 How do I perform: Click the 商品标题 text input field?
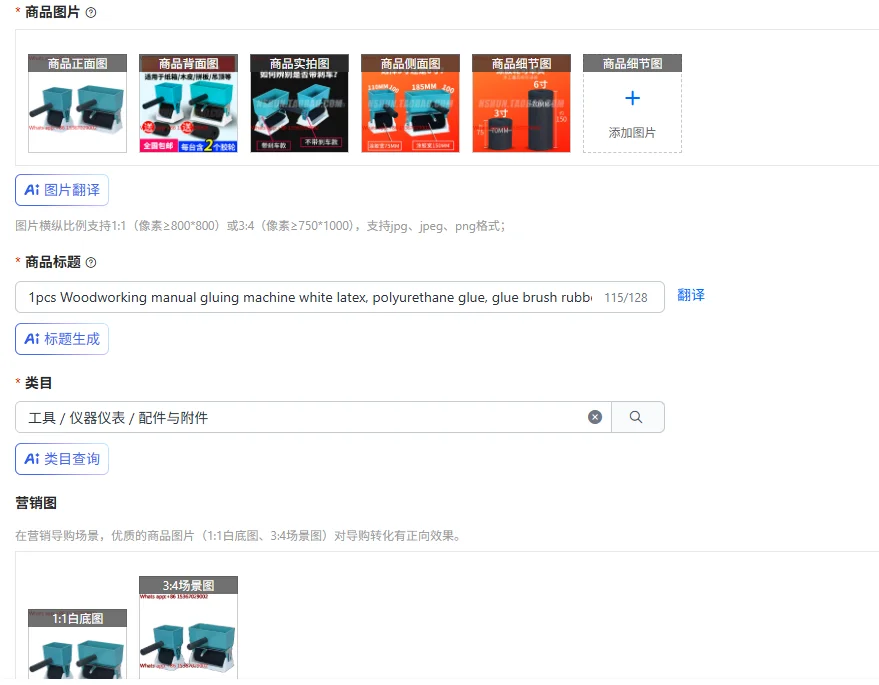340,297
